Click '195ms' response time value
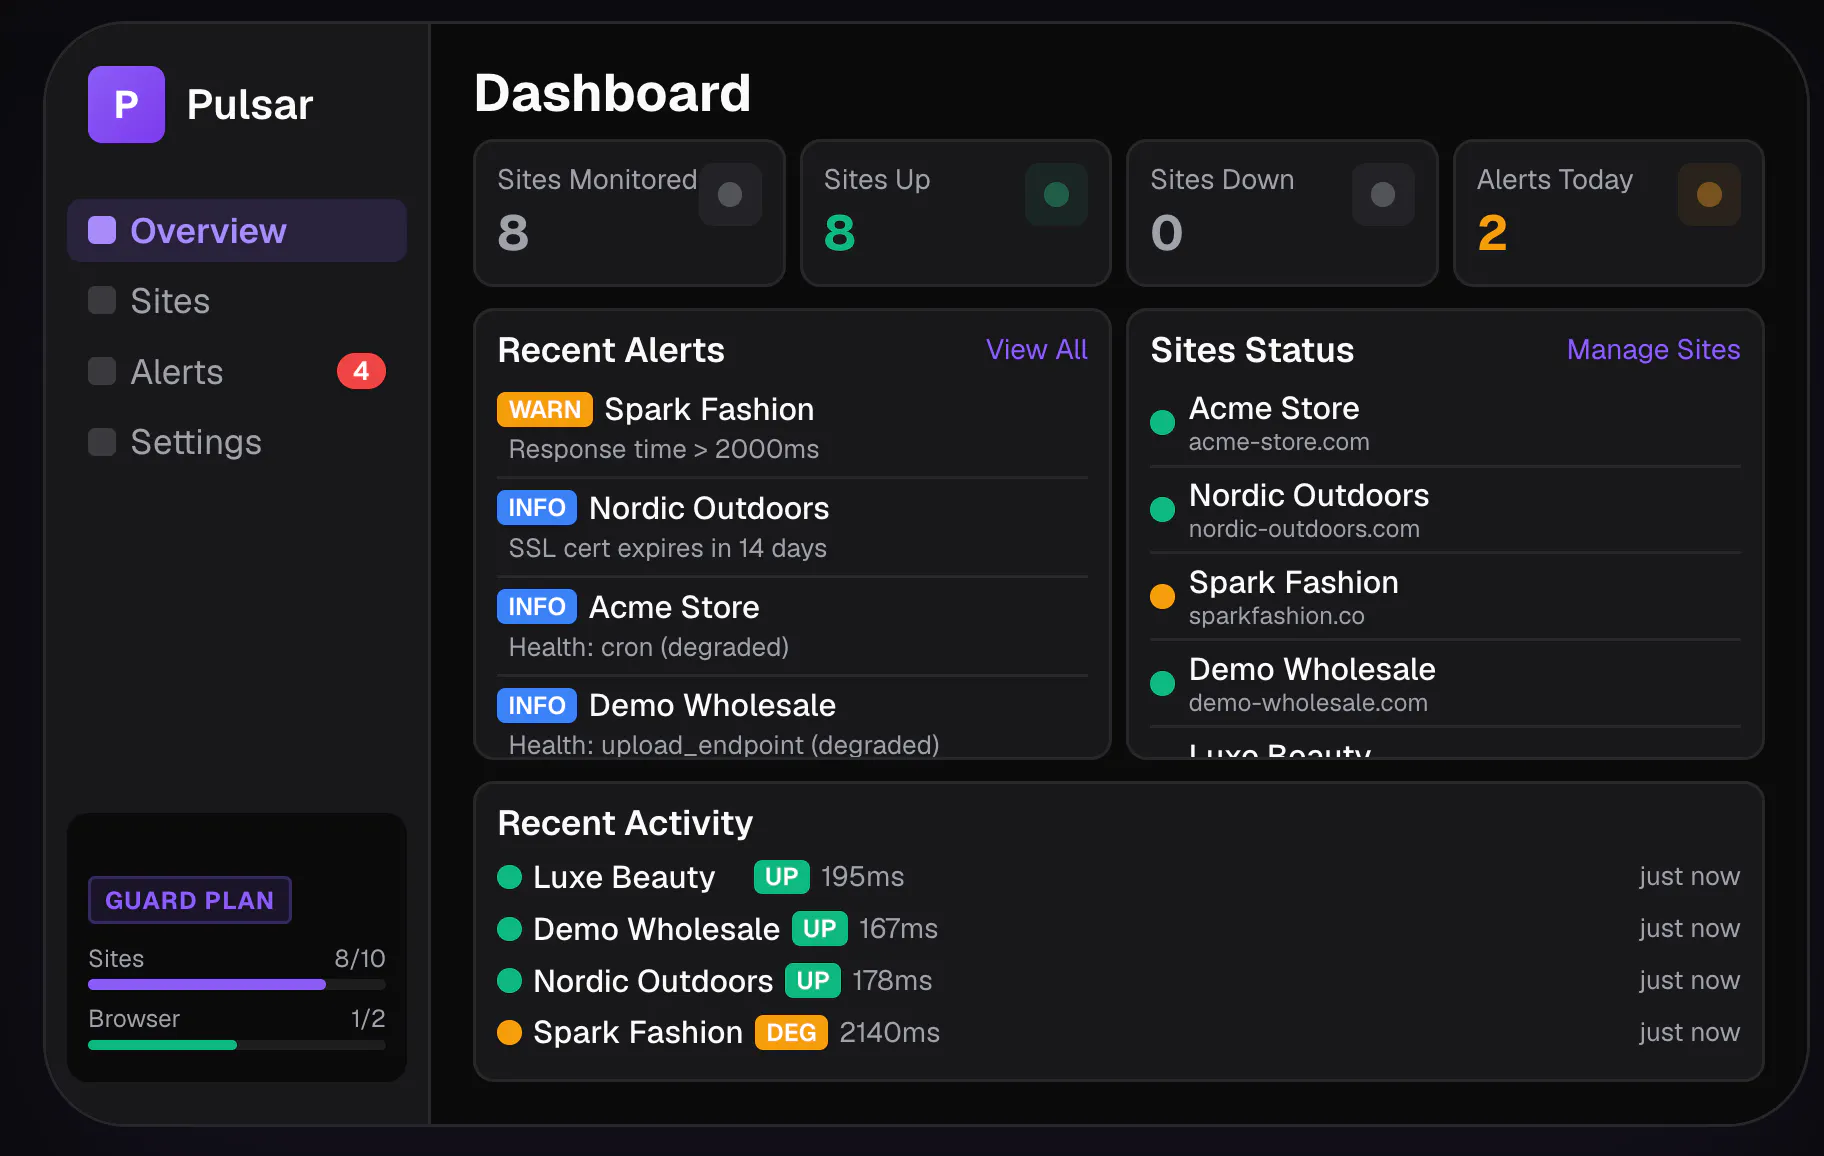The height and width of the screenshot is (1156, 1824). (x=862, y=877)
